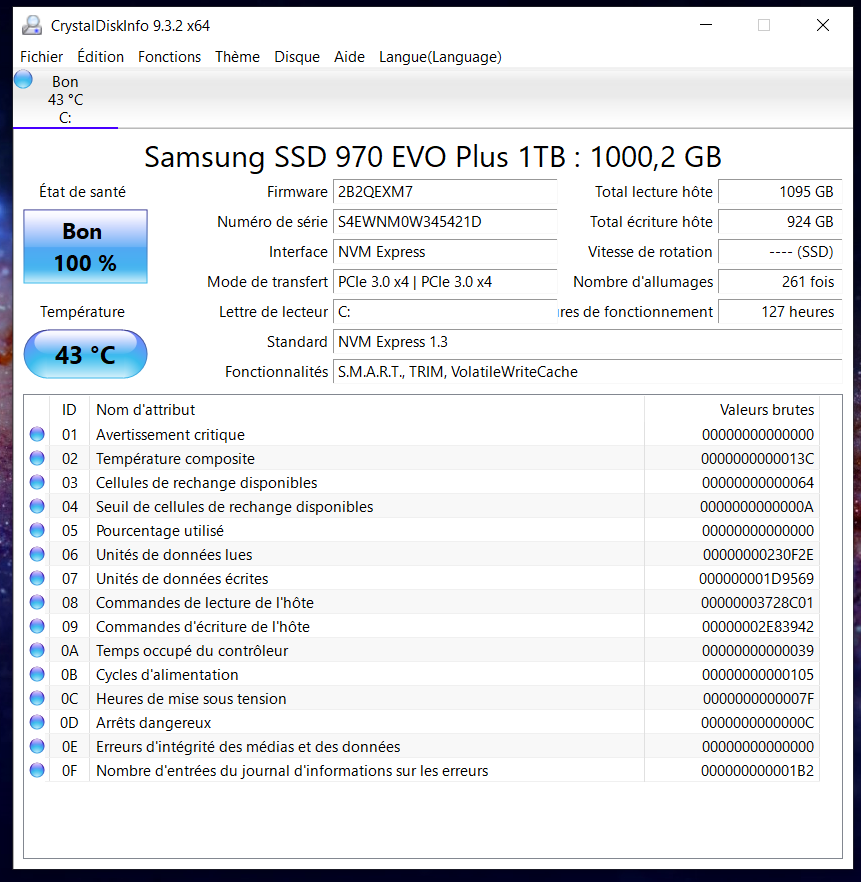Image resolution: width=861 pixels, height=882 pixels.
Task: Click status orb for journal d'informations erreurs row
Action: click(x=37, y=770)
